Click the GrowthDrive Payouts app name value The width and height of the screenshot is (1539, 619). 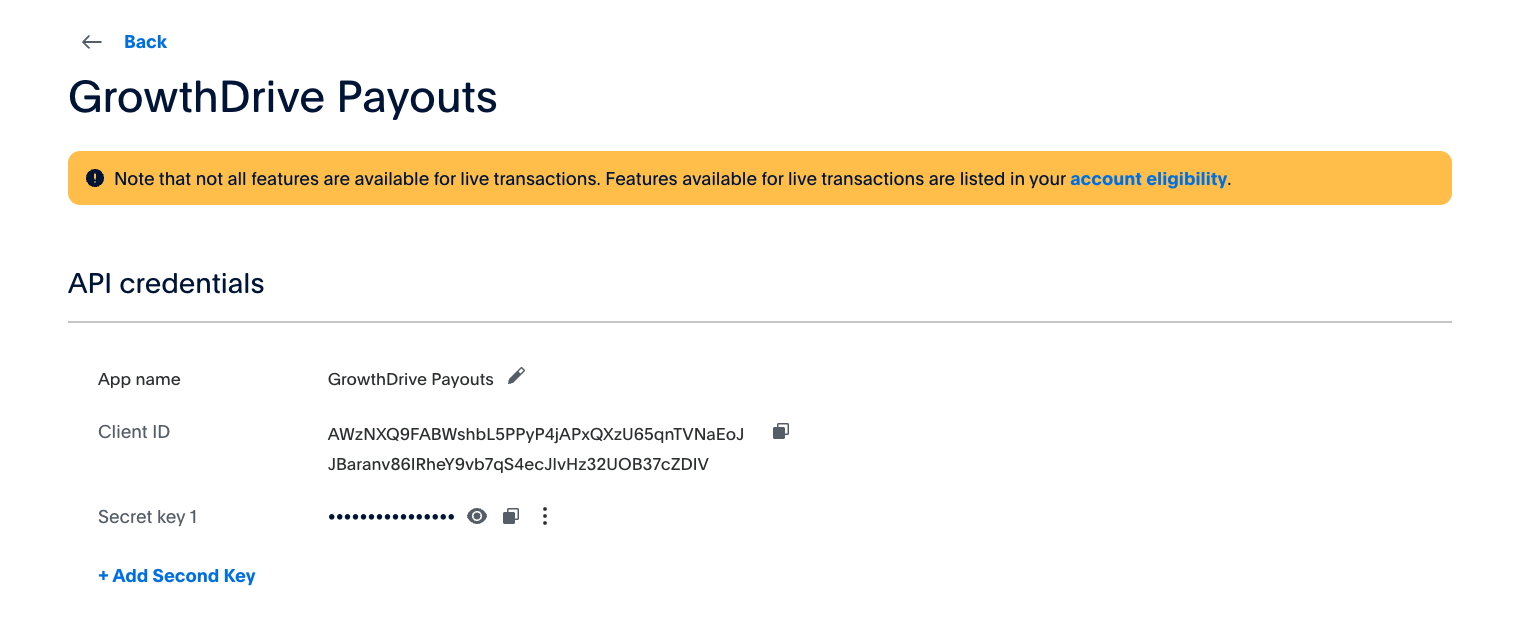click(410, 380)
